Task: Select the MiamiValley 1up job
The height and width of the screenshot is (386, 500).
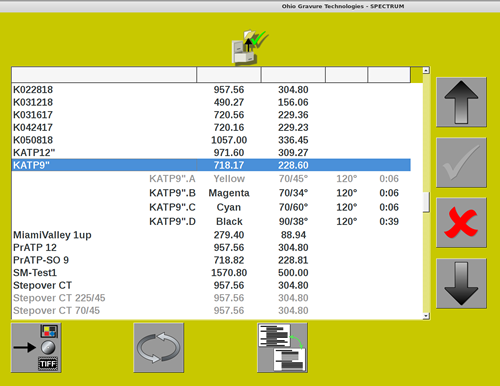Action: click(211, 235)
